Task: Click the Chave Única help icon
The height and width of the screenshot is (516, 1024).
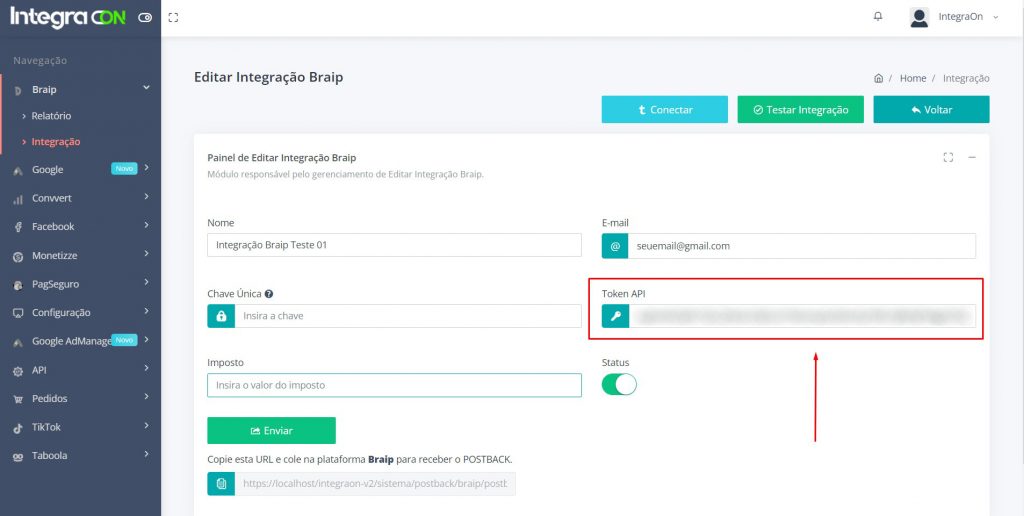Action: coord(270,294)
